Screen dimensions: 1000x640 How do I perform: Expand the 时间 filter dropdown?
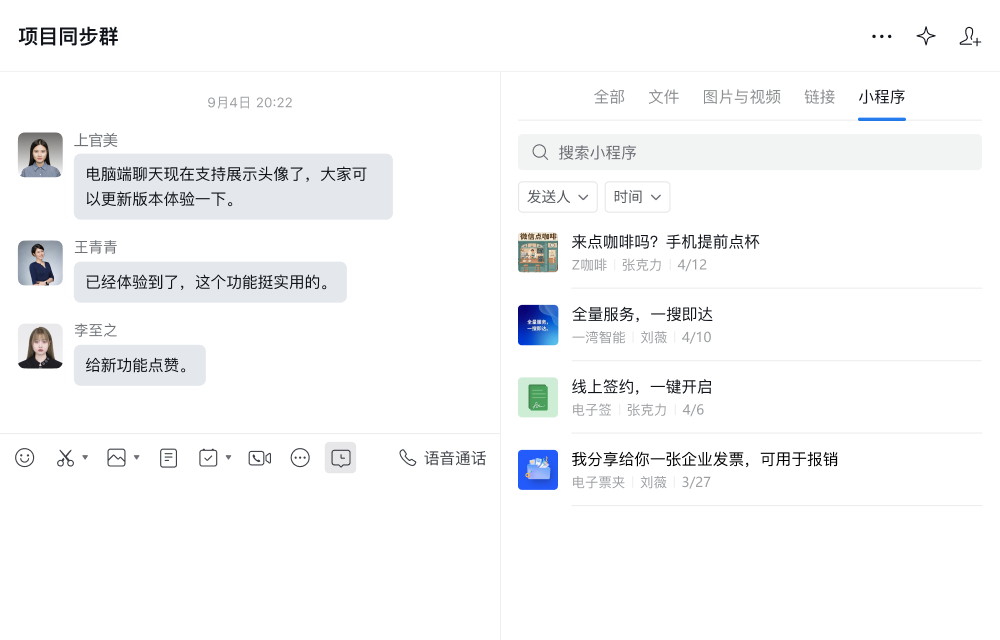coord(637,197)
